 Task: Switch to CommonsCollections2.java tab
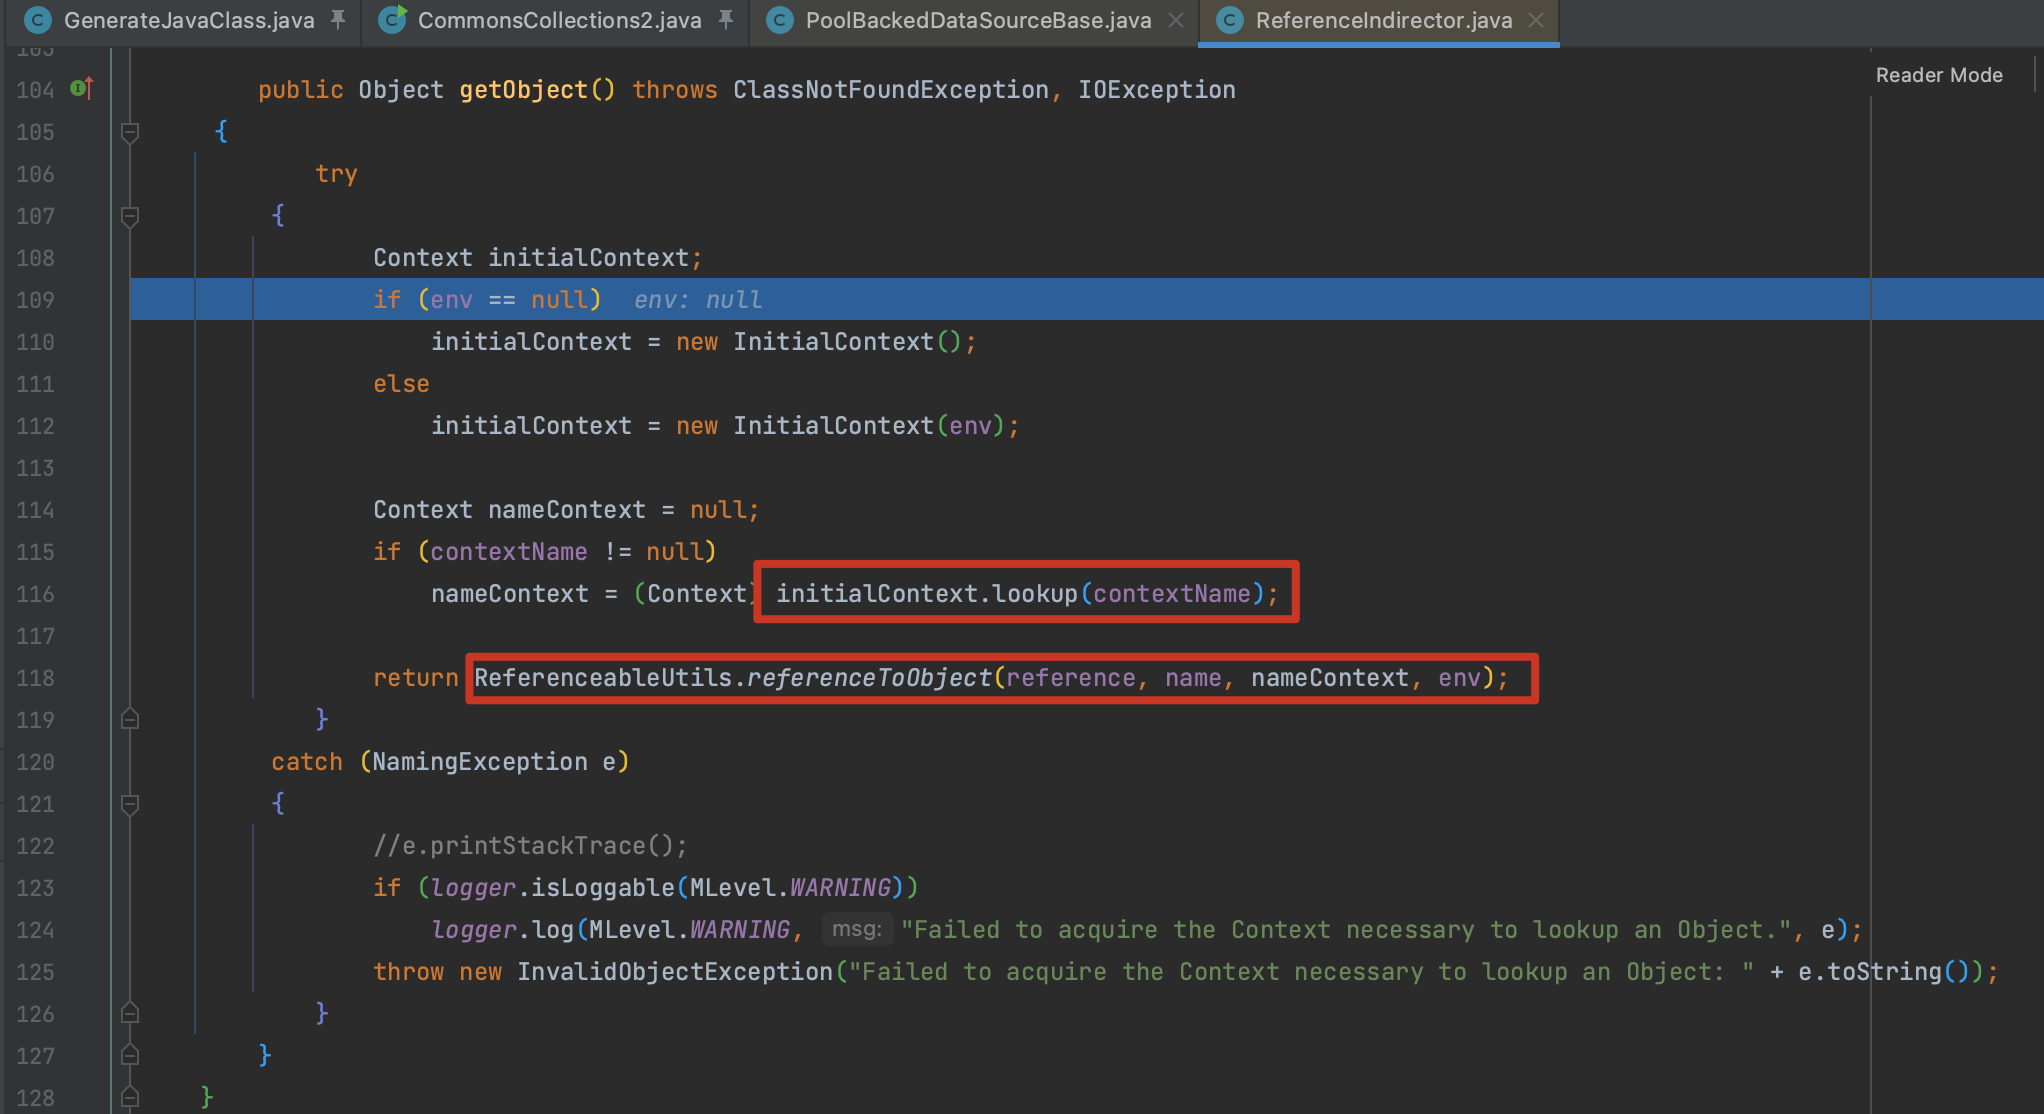point(559,20)
